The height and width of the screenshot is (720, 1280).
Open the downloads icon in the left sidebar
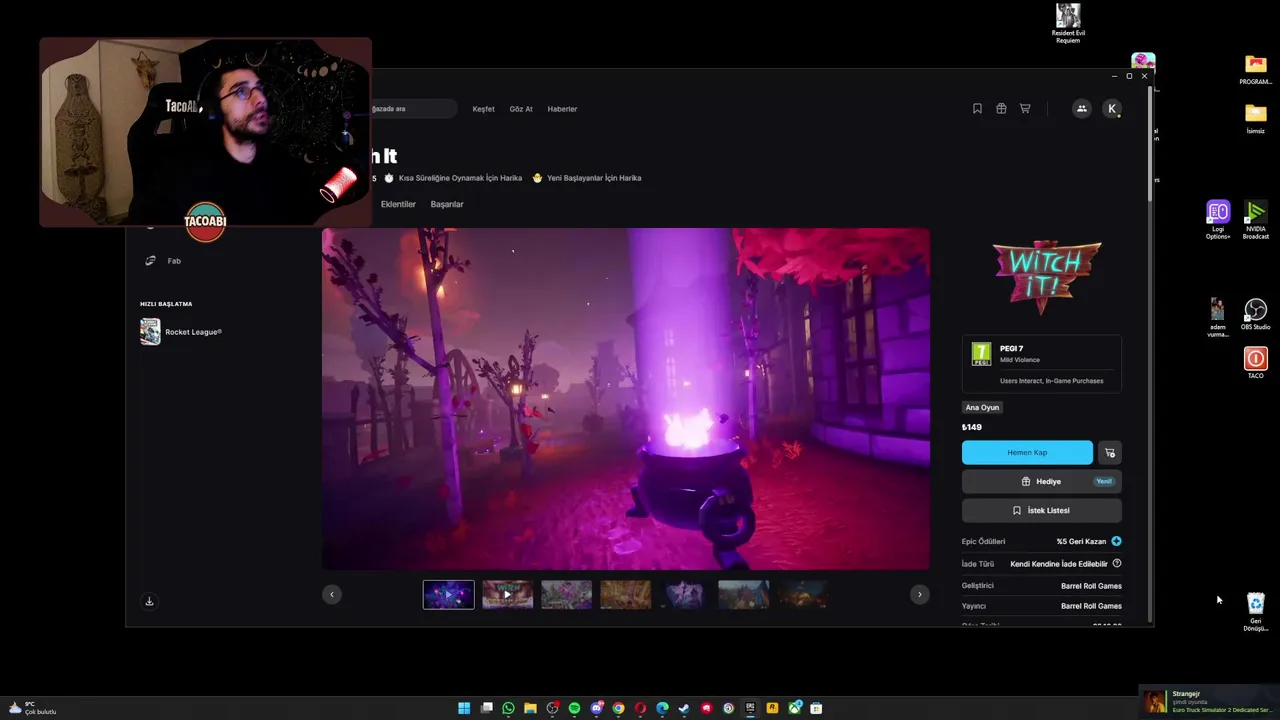(149, 601)
